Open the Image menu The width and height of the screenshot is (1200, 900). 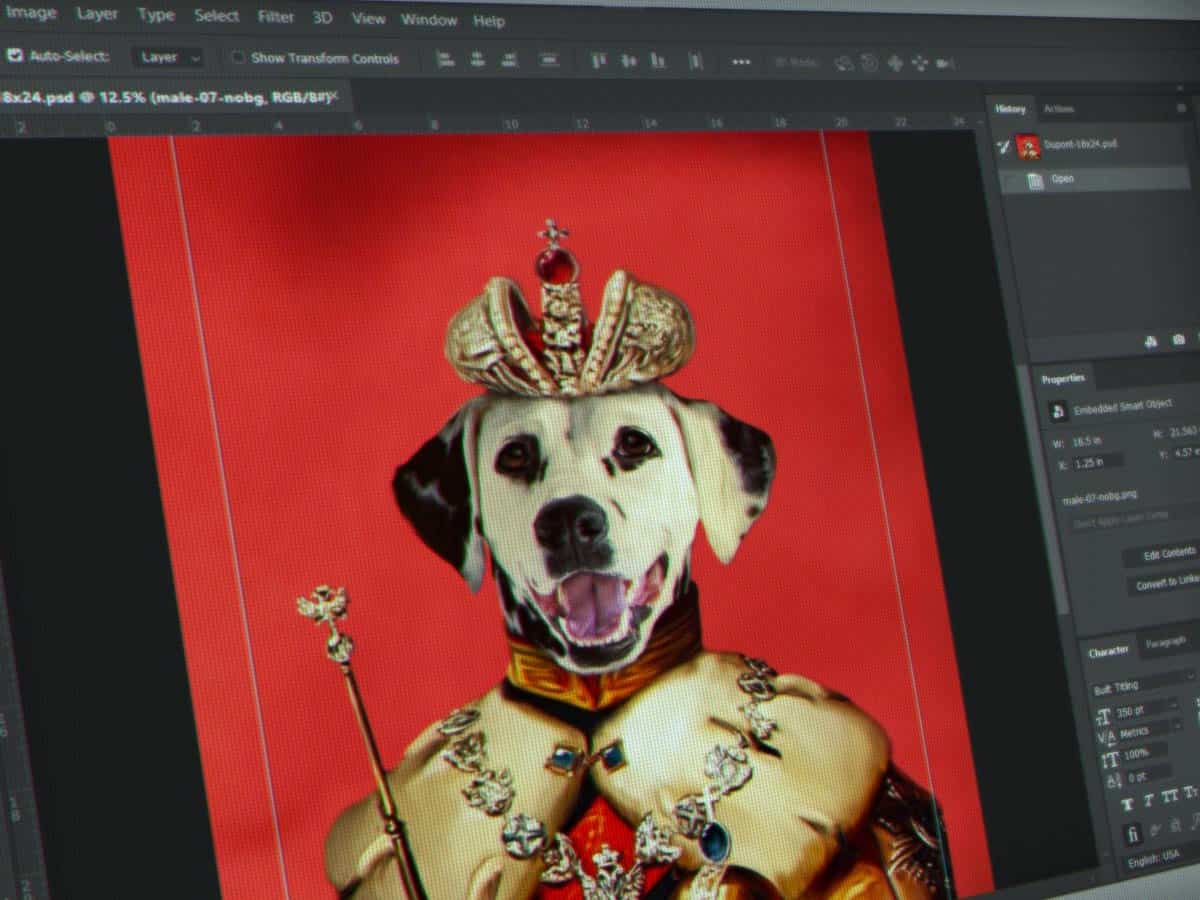[31, 14]
